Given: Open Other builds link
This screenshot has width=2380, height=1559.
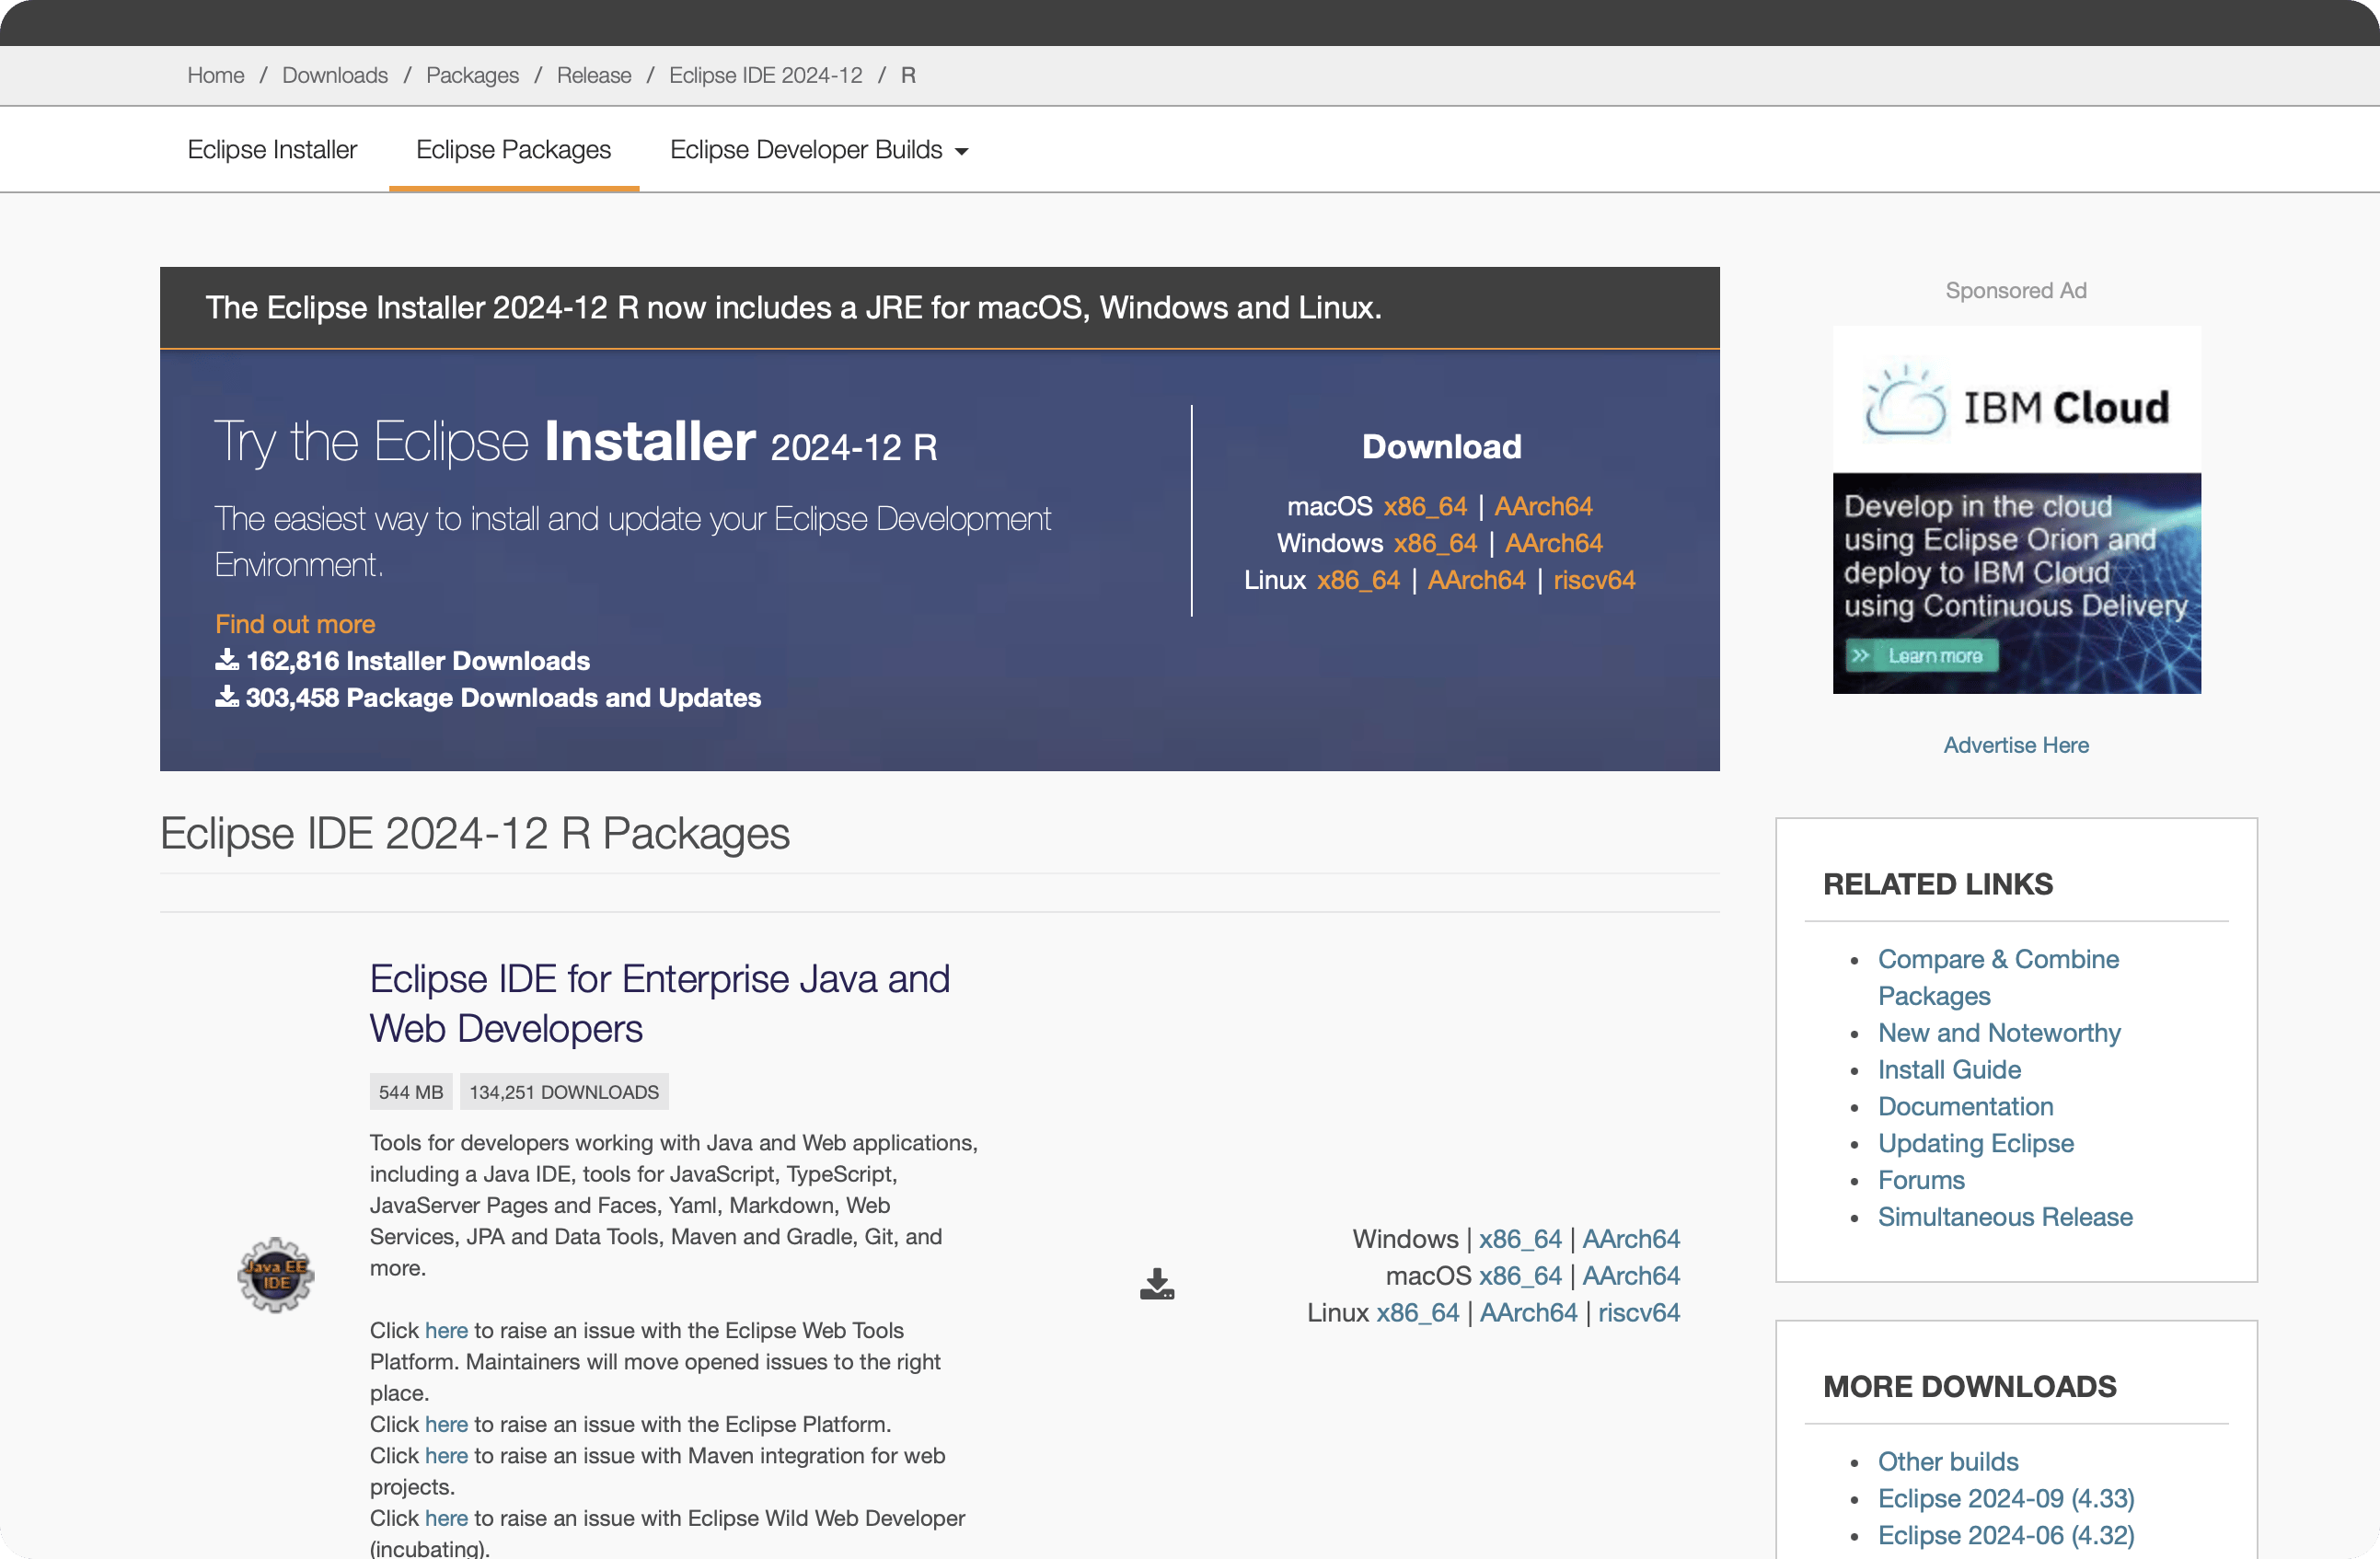Looking at the screenshot, I should [x=1948, y=1463].
